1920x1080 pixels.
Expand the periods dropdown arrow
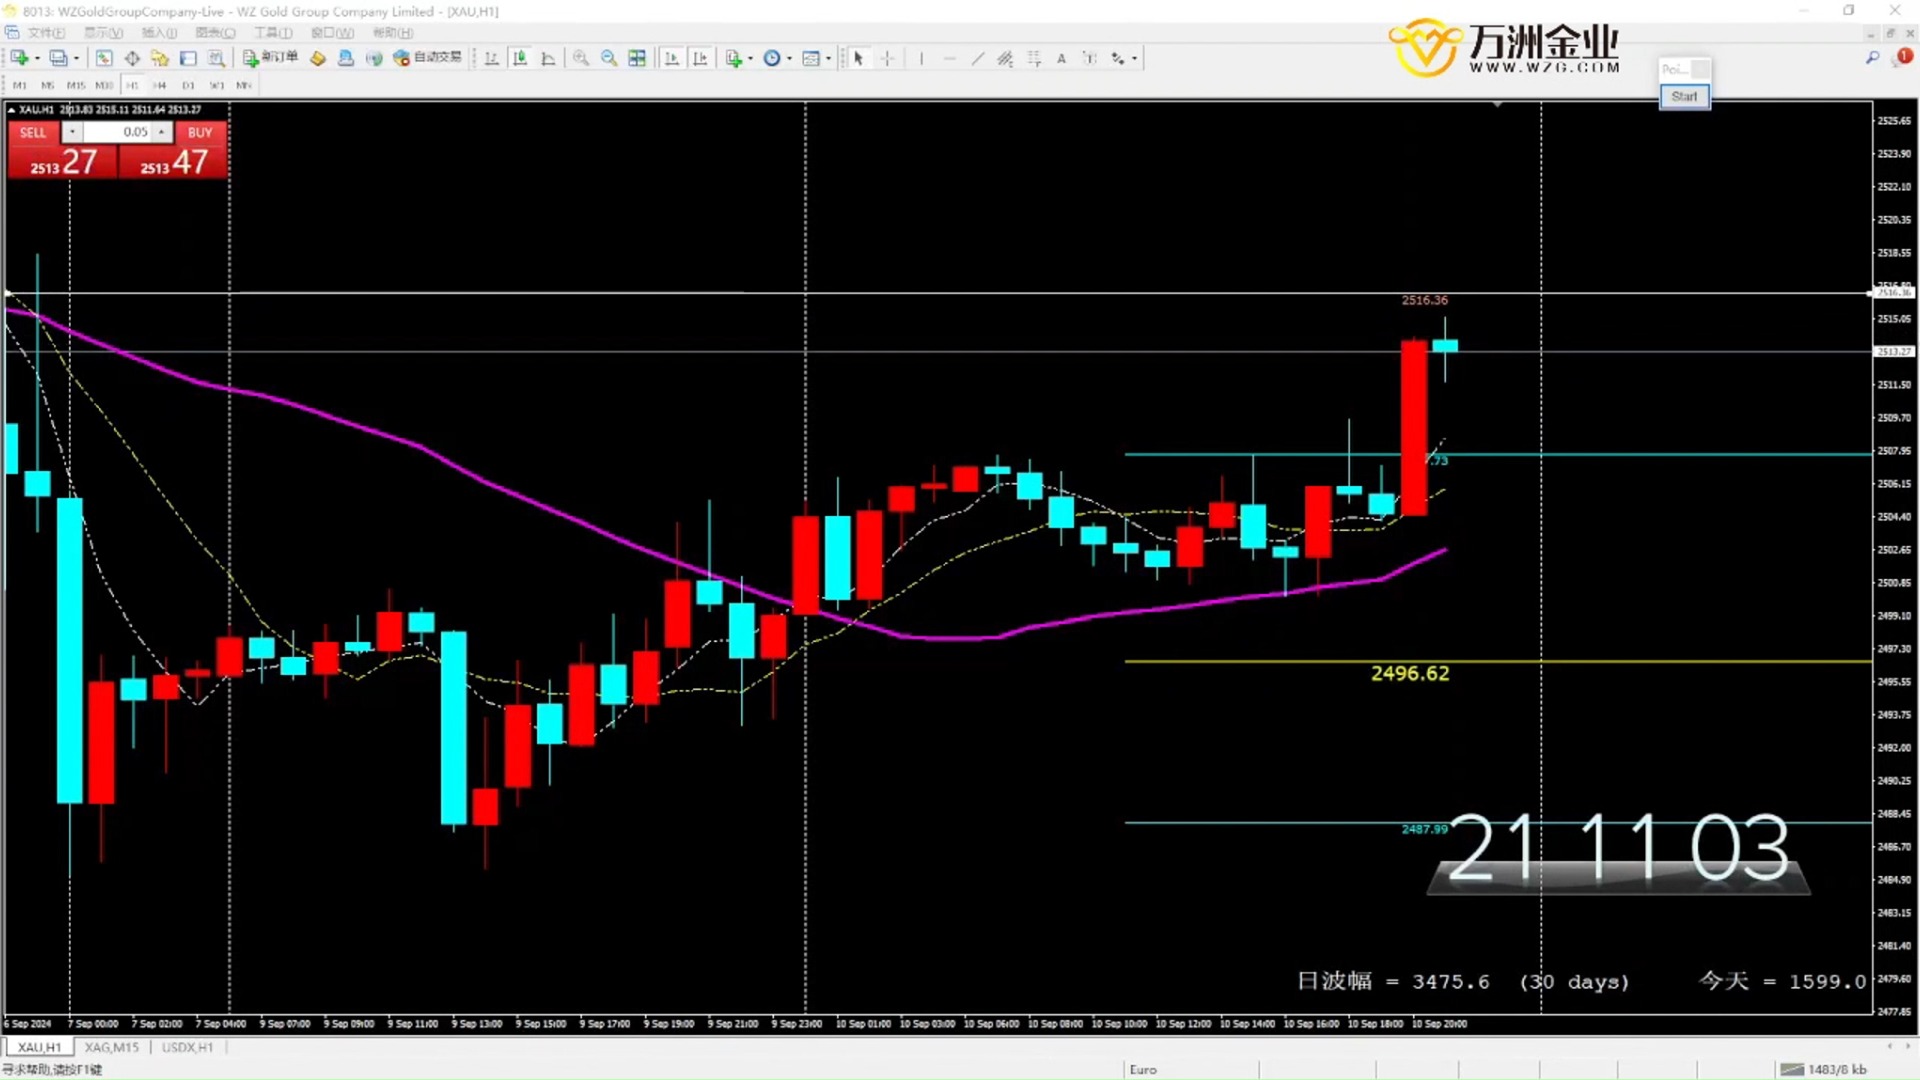click(790, 58)
